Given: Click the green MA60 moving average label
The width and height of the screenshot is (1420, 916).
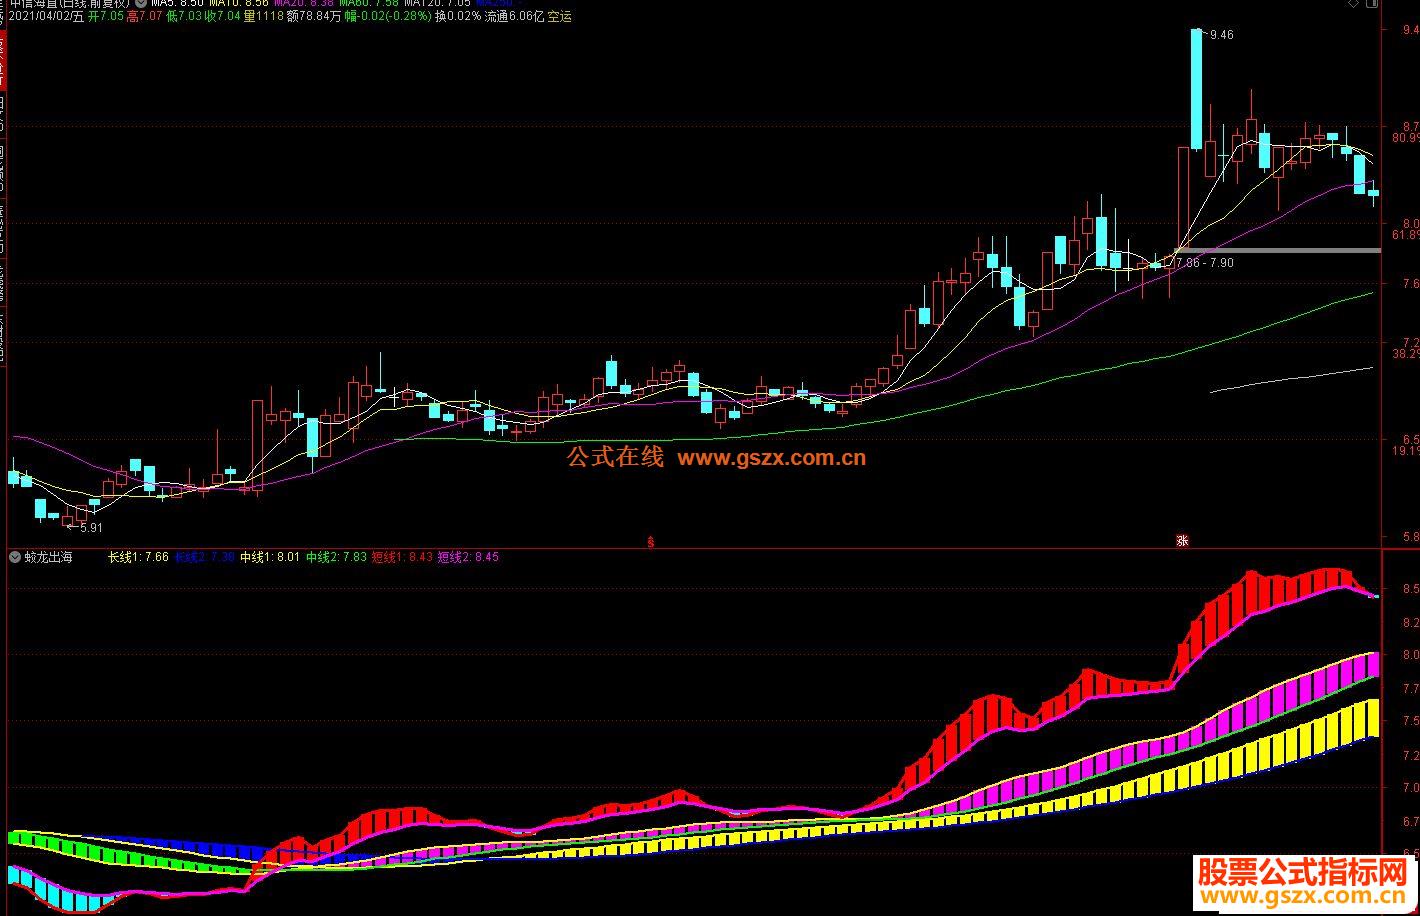Looking at the screenshot, I should click(369, 4).
